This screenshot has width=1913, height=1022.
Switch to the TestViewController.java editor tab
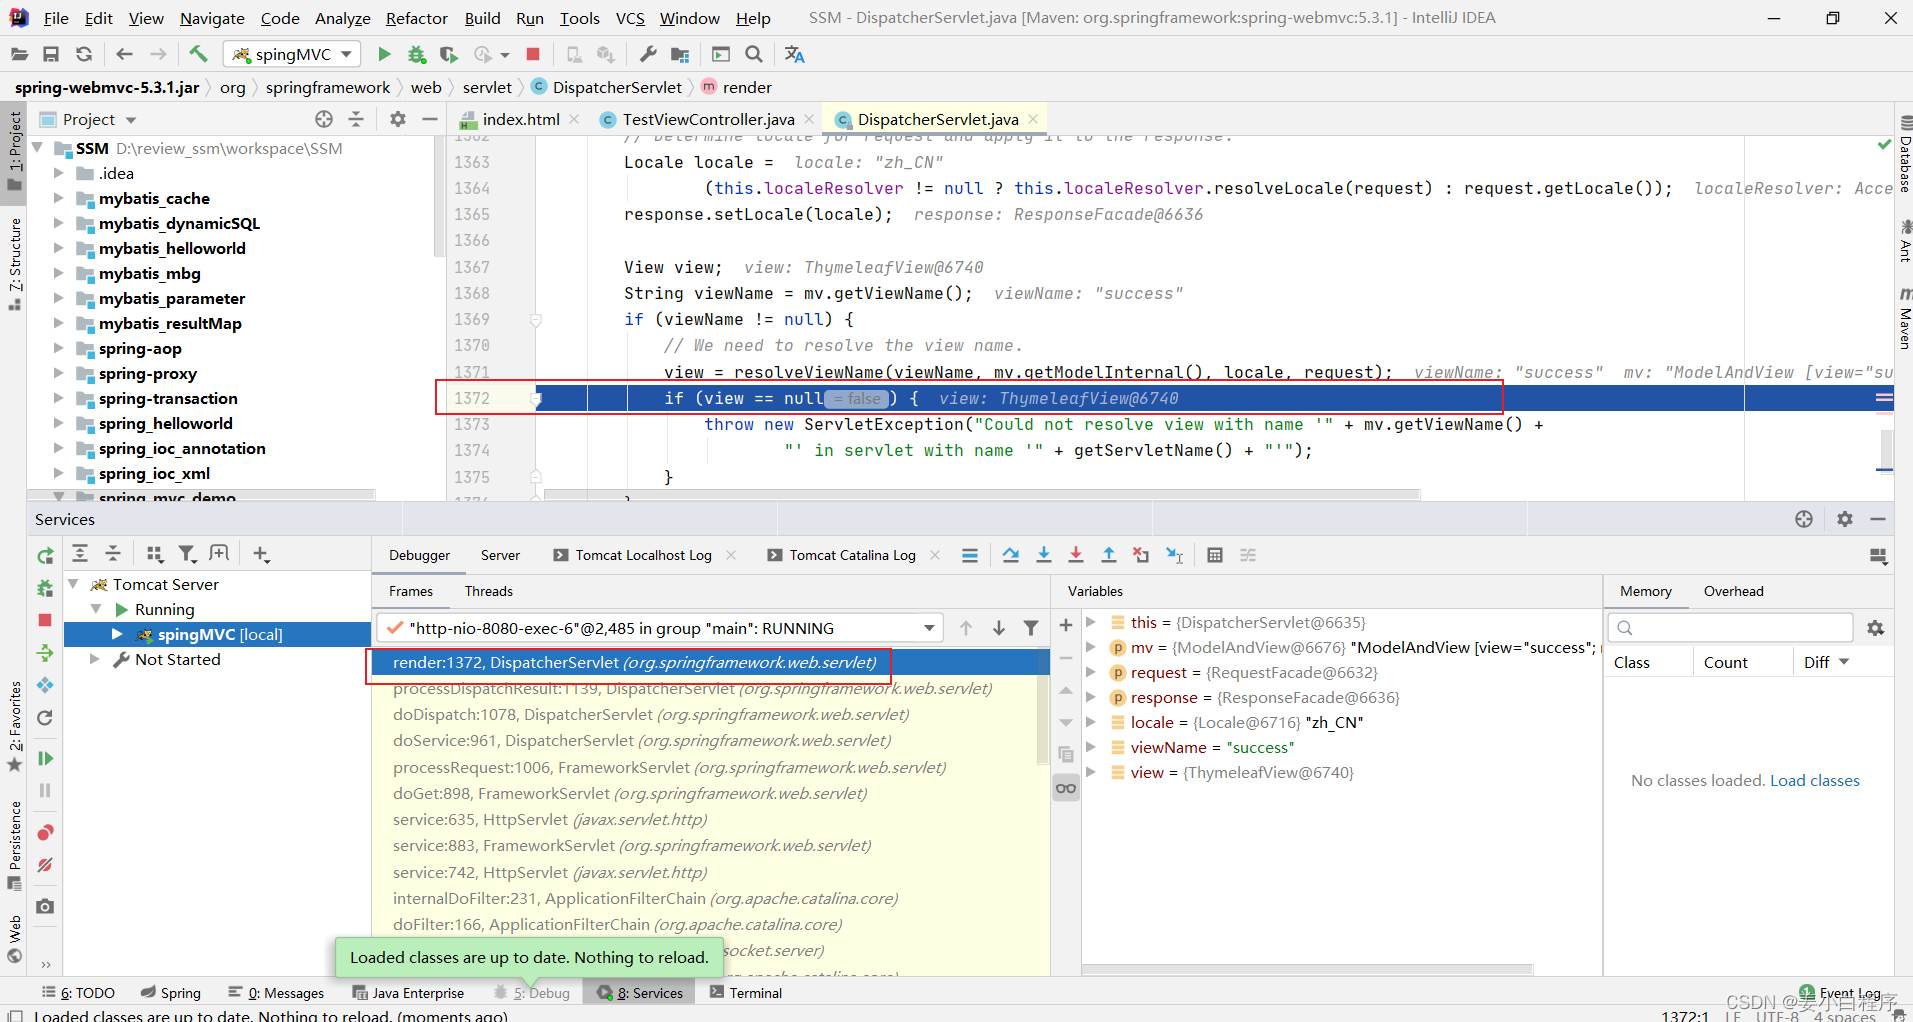point(708,119)
